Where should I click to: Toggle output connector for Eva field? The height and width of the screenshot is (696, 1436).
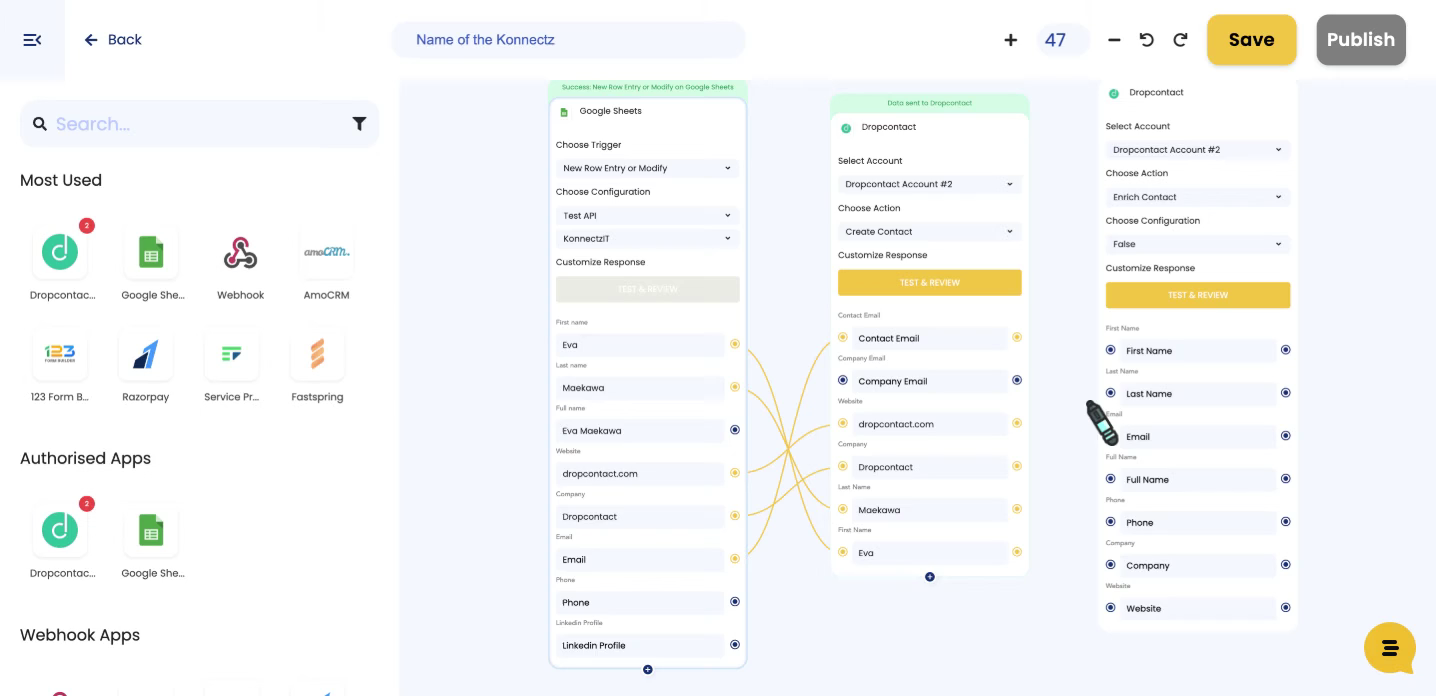tap(735, 344)
